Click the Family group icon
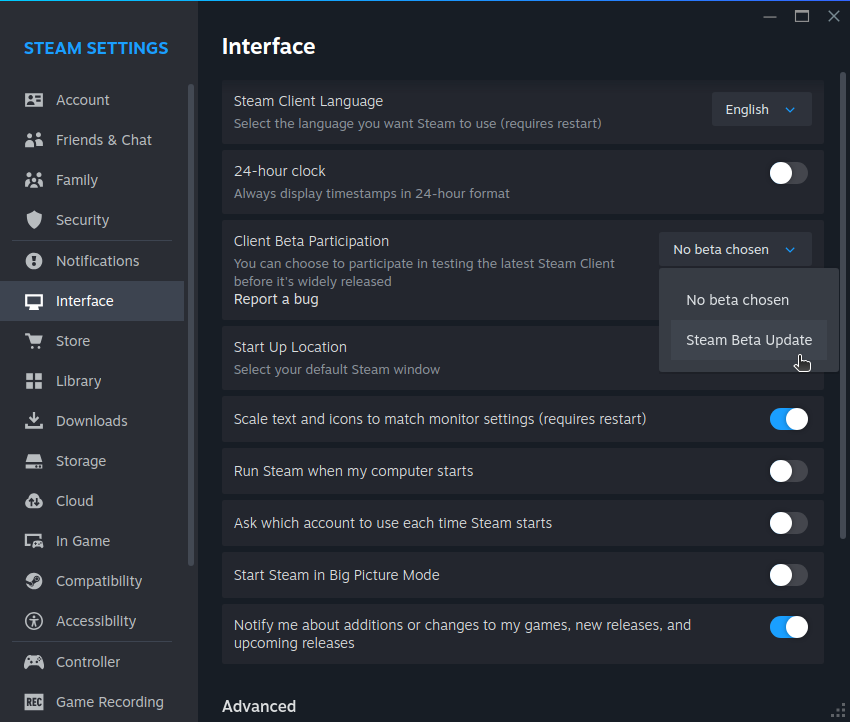Screen dimensions: 850x722 [x=34, y=180]
